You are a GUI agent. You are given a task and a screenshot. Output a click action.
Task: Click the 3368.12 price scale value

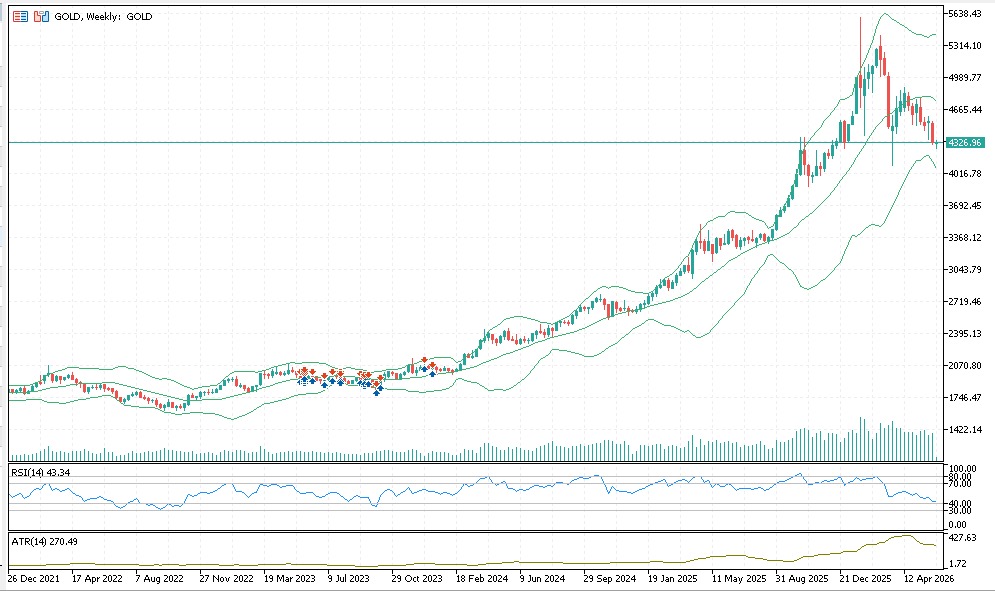pos(966,237)
